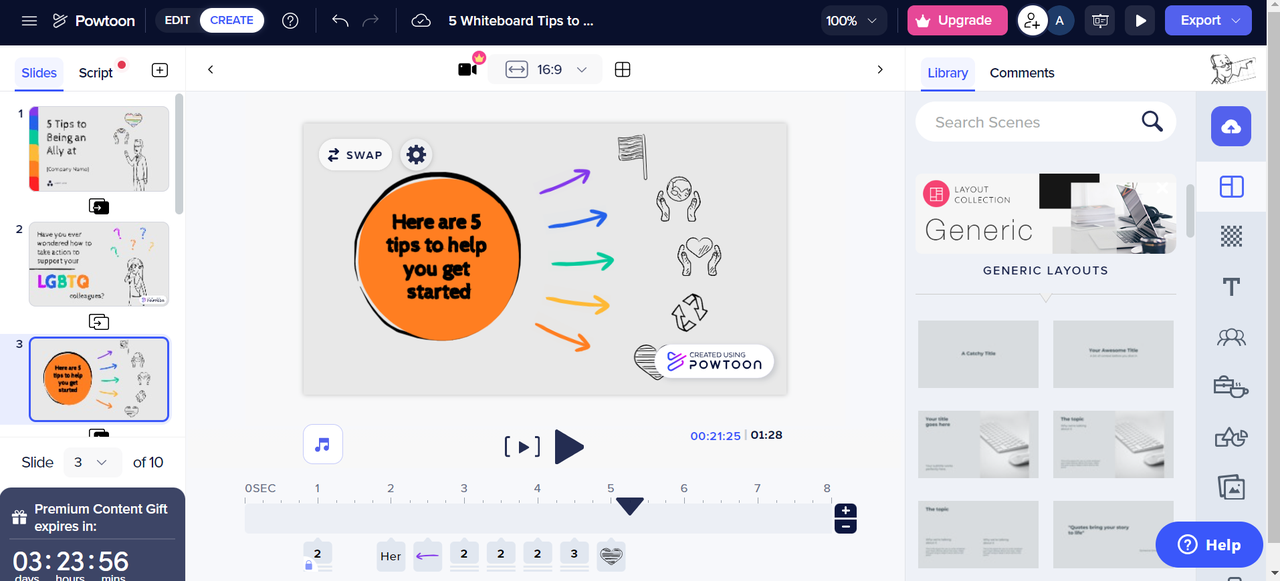Select slide 2 thumbnail

coord(99,264)
